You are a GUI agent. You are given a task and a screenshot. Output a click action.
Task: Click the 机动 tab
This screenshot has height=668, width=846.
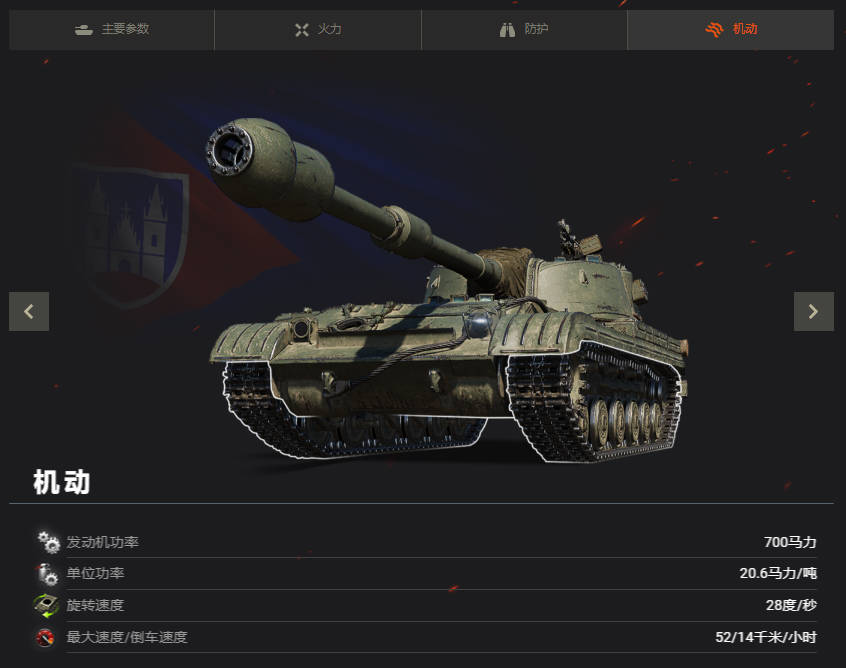[731, 30]
